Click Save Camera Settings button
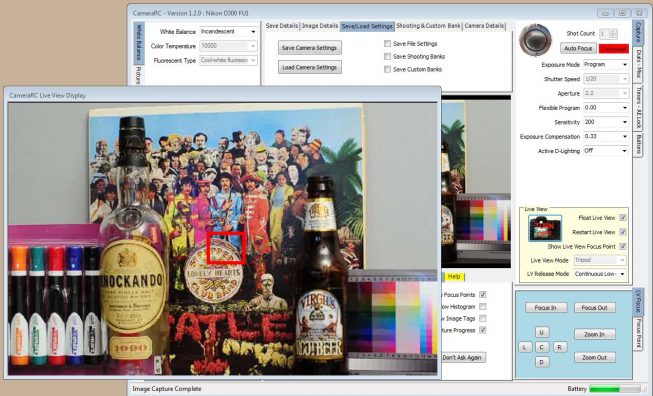 coord(309,48)
